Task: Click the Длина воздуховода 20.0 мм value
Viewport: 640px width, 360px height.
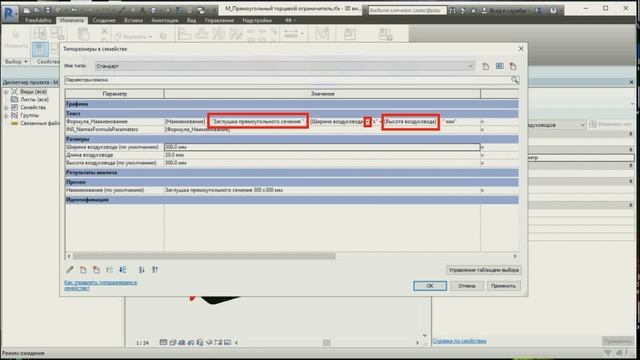Action: point(322,155)
